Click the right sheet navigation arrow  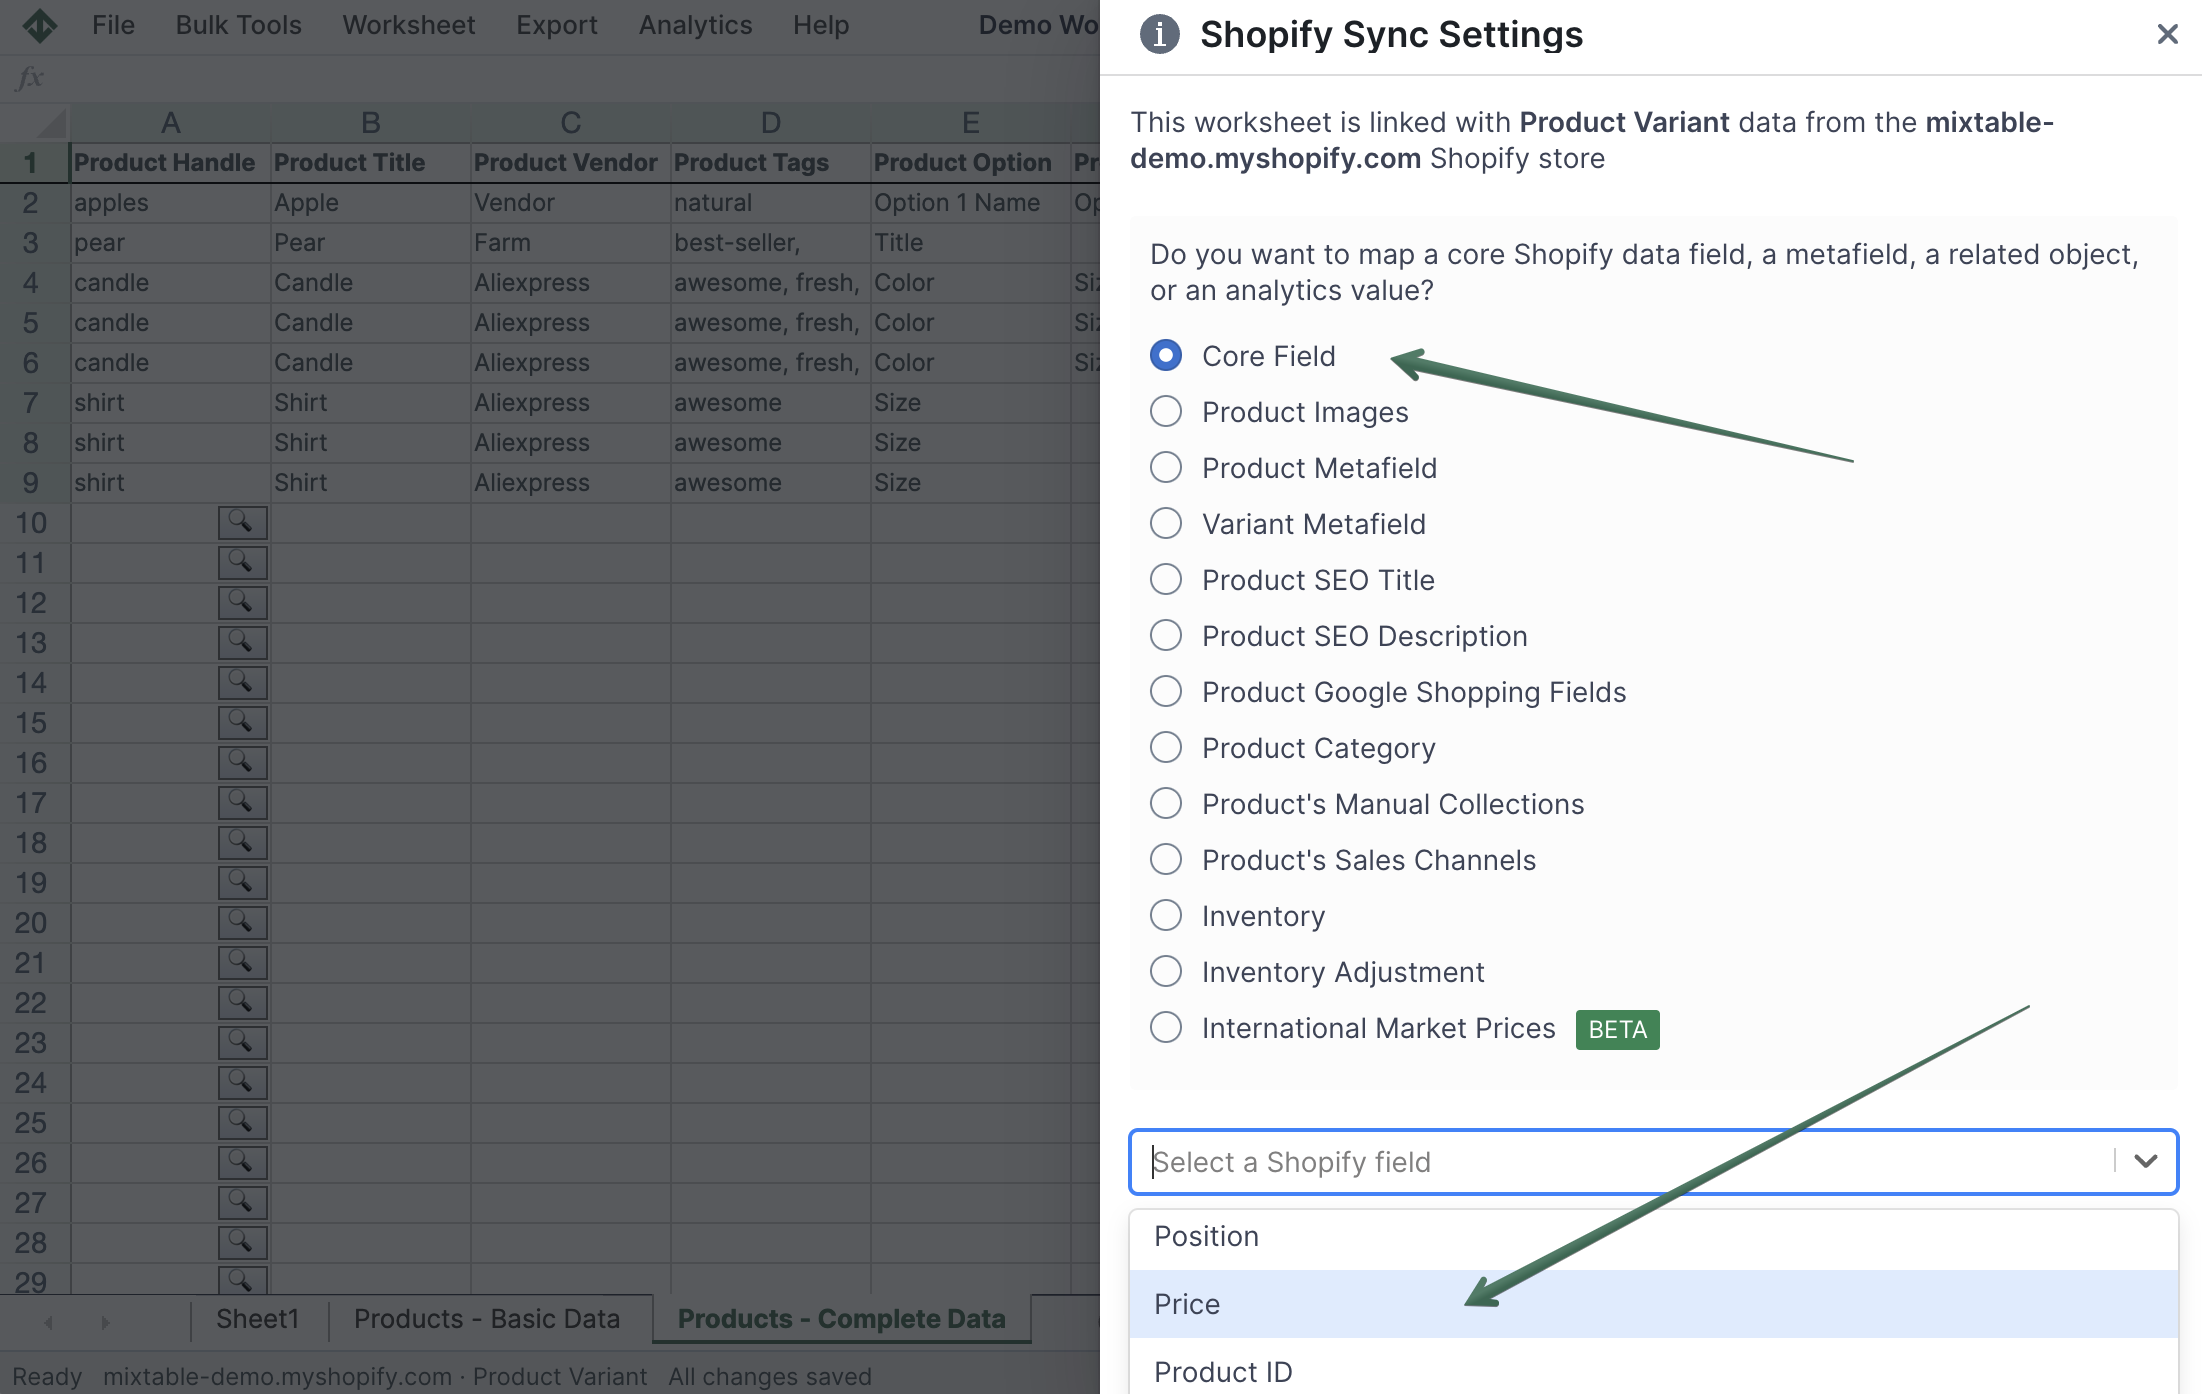(x=106, y=1320)
